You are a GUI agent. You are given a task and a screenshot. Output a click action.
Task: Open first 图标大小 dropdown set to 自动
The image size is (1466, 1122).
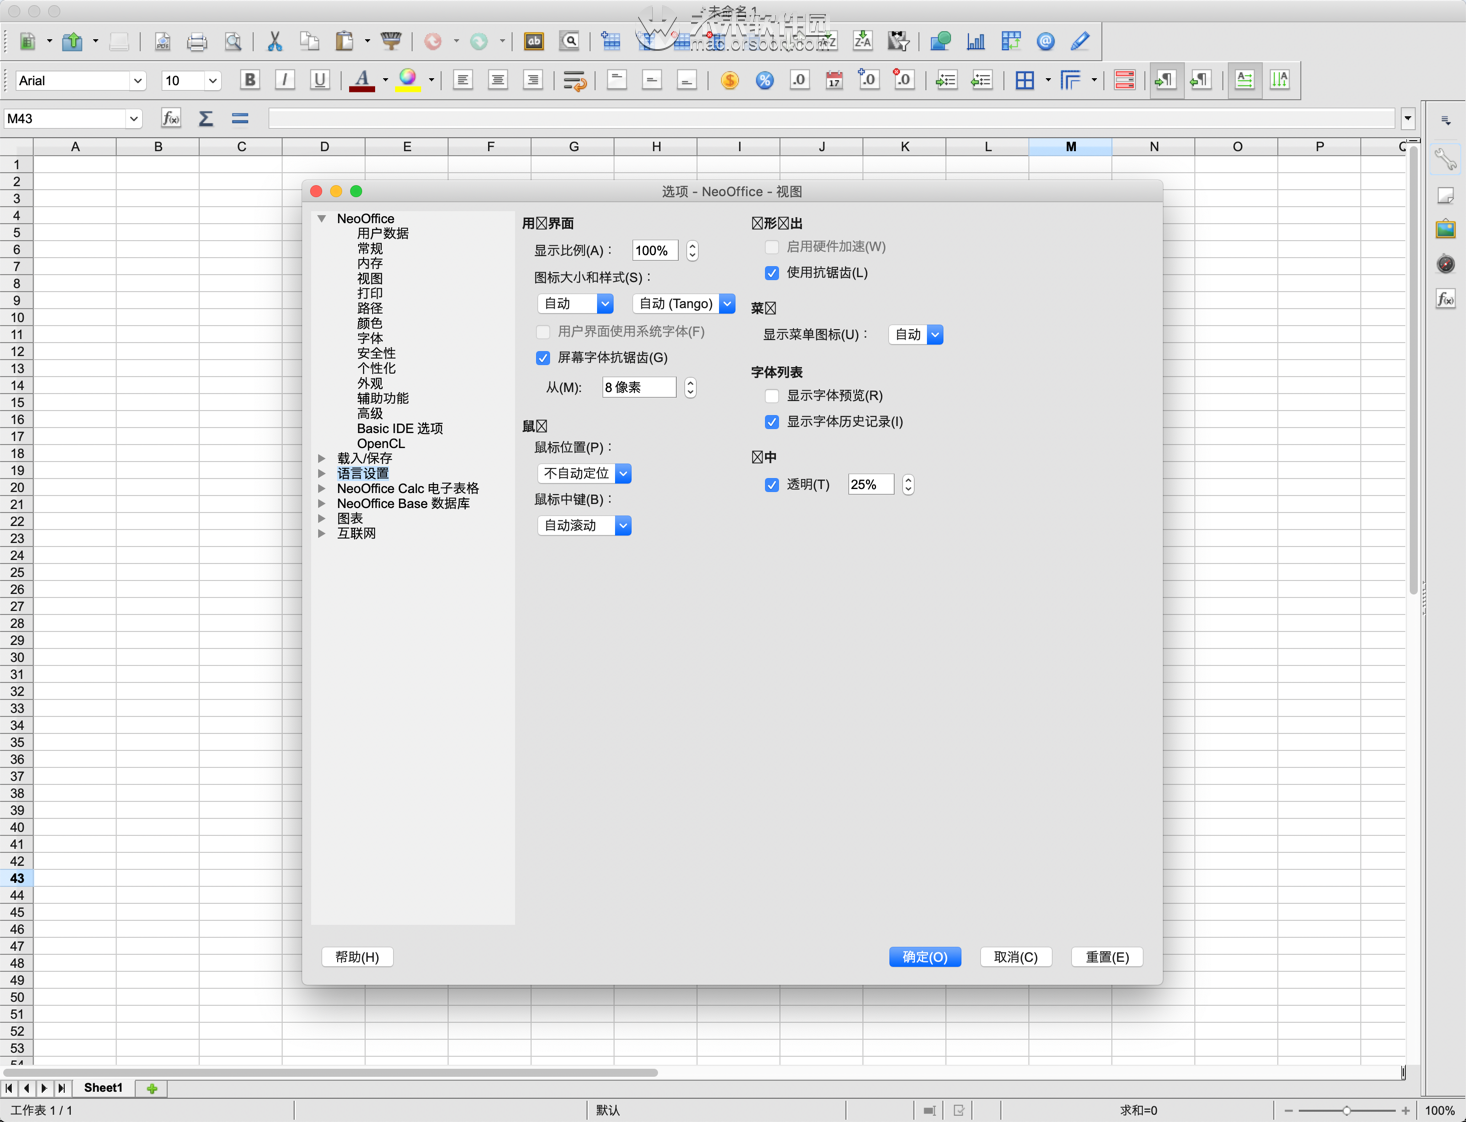pyautogui.click(x=575, y=303)
